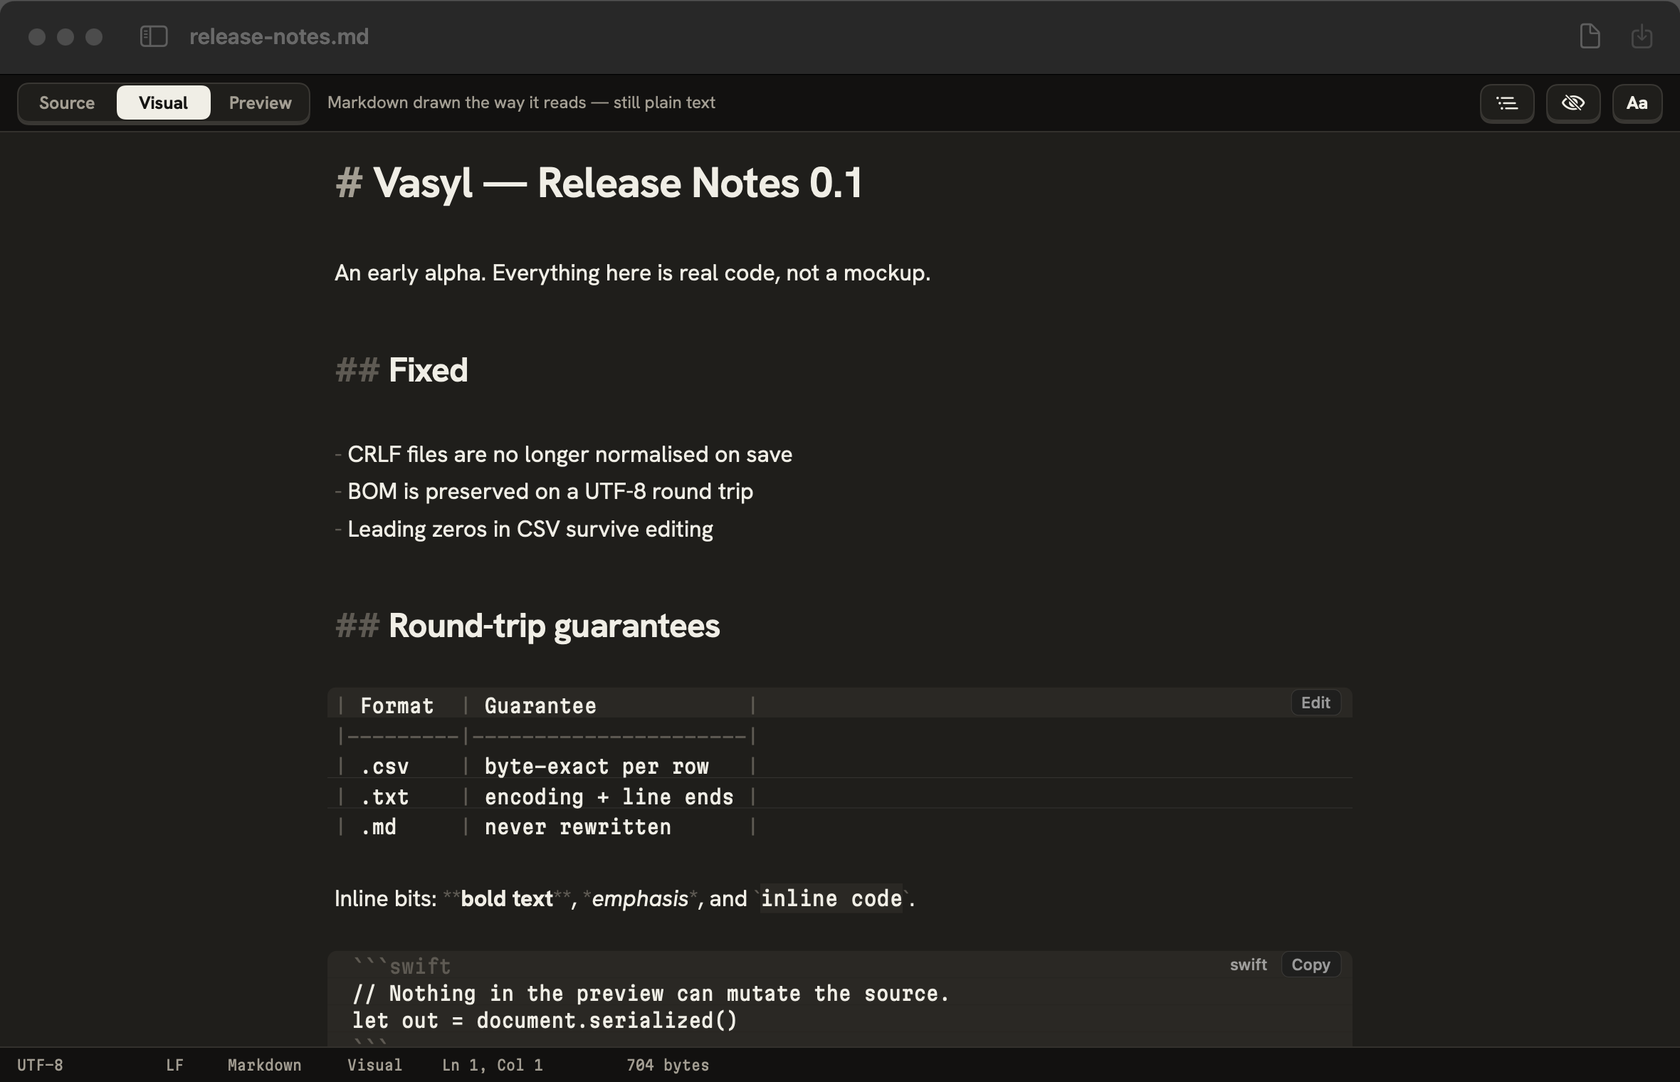The width and height of the screenshot is (1680, 1082).
Task: Click the 'never rewritten' table cell
Action: (x=578, y=827)
